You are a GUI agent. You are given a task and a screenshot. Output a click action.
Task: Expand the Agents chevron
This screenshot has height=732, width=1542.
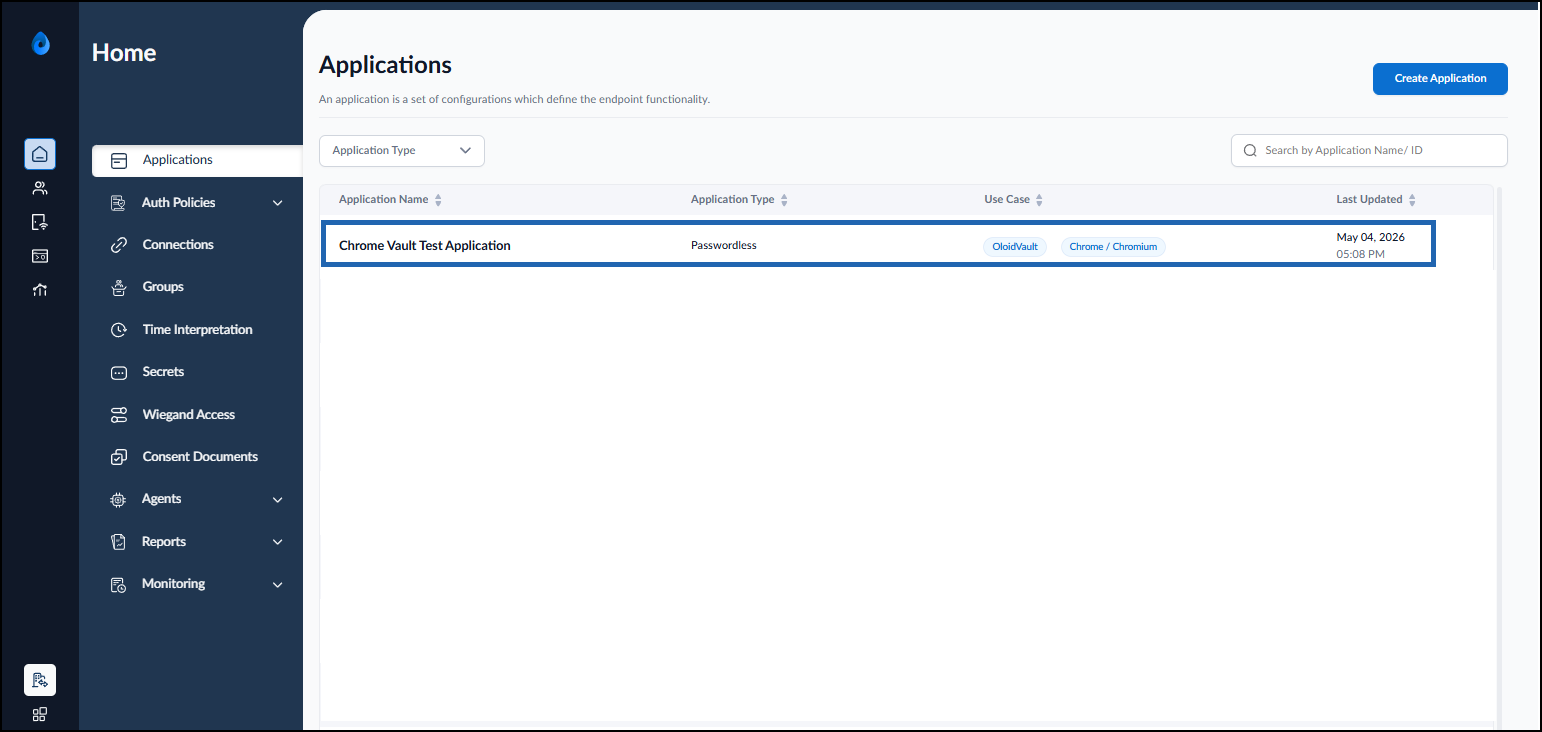[x=278, y=500]
